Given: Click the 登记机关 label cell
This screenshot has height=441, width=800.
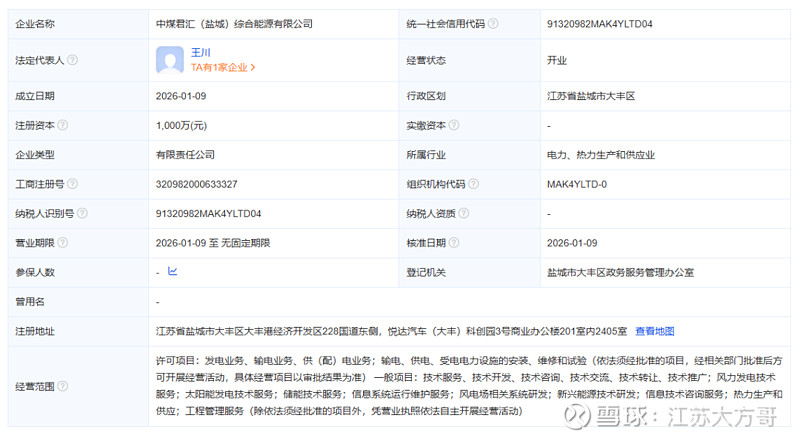Looking at the screenshot, I should click(469, 273).
